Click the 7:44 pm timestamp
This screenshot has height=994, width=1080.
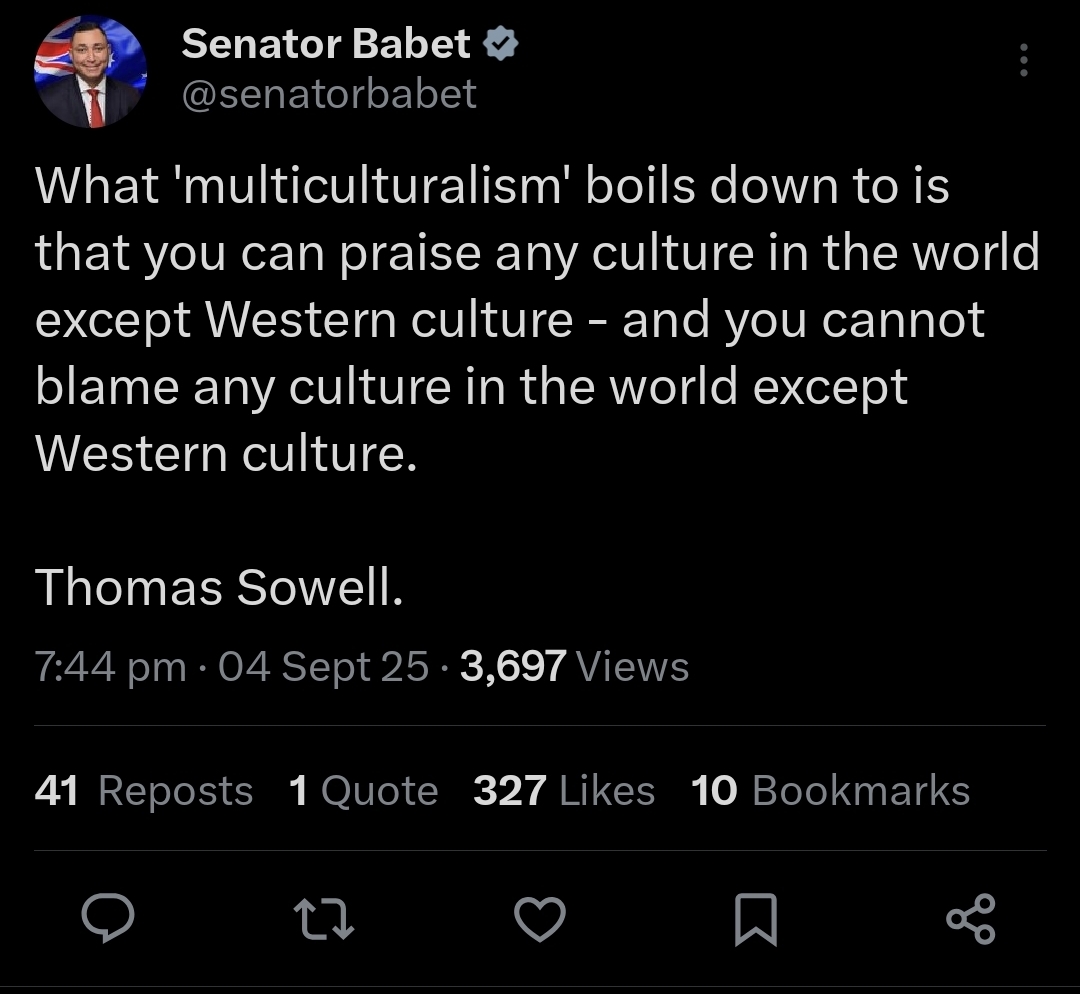pyautogui.click(x=111, y=667)
